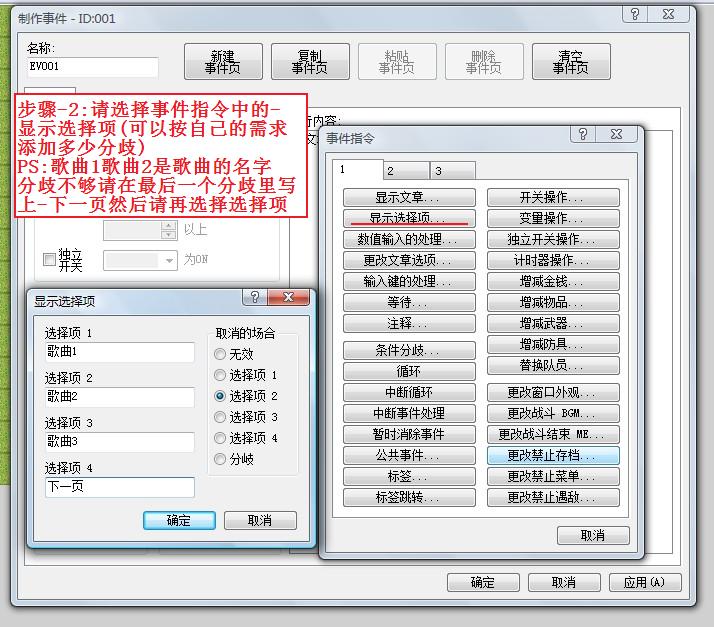This screenshot has width=714, height=627.
Task: Select 选择项 4 cancel radio
Action: pos(220,438)
